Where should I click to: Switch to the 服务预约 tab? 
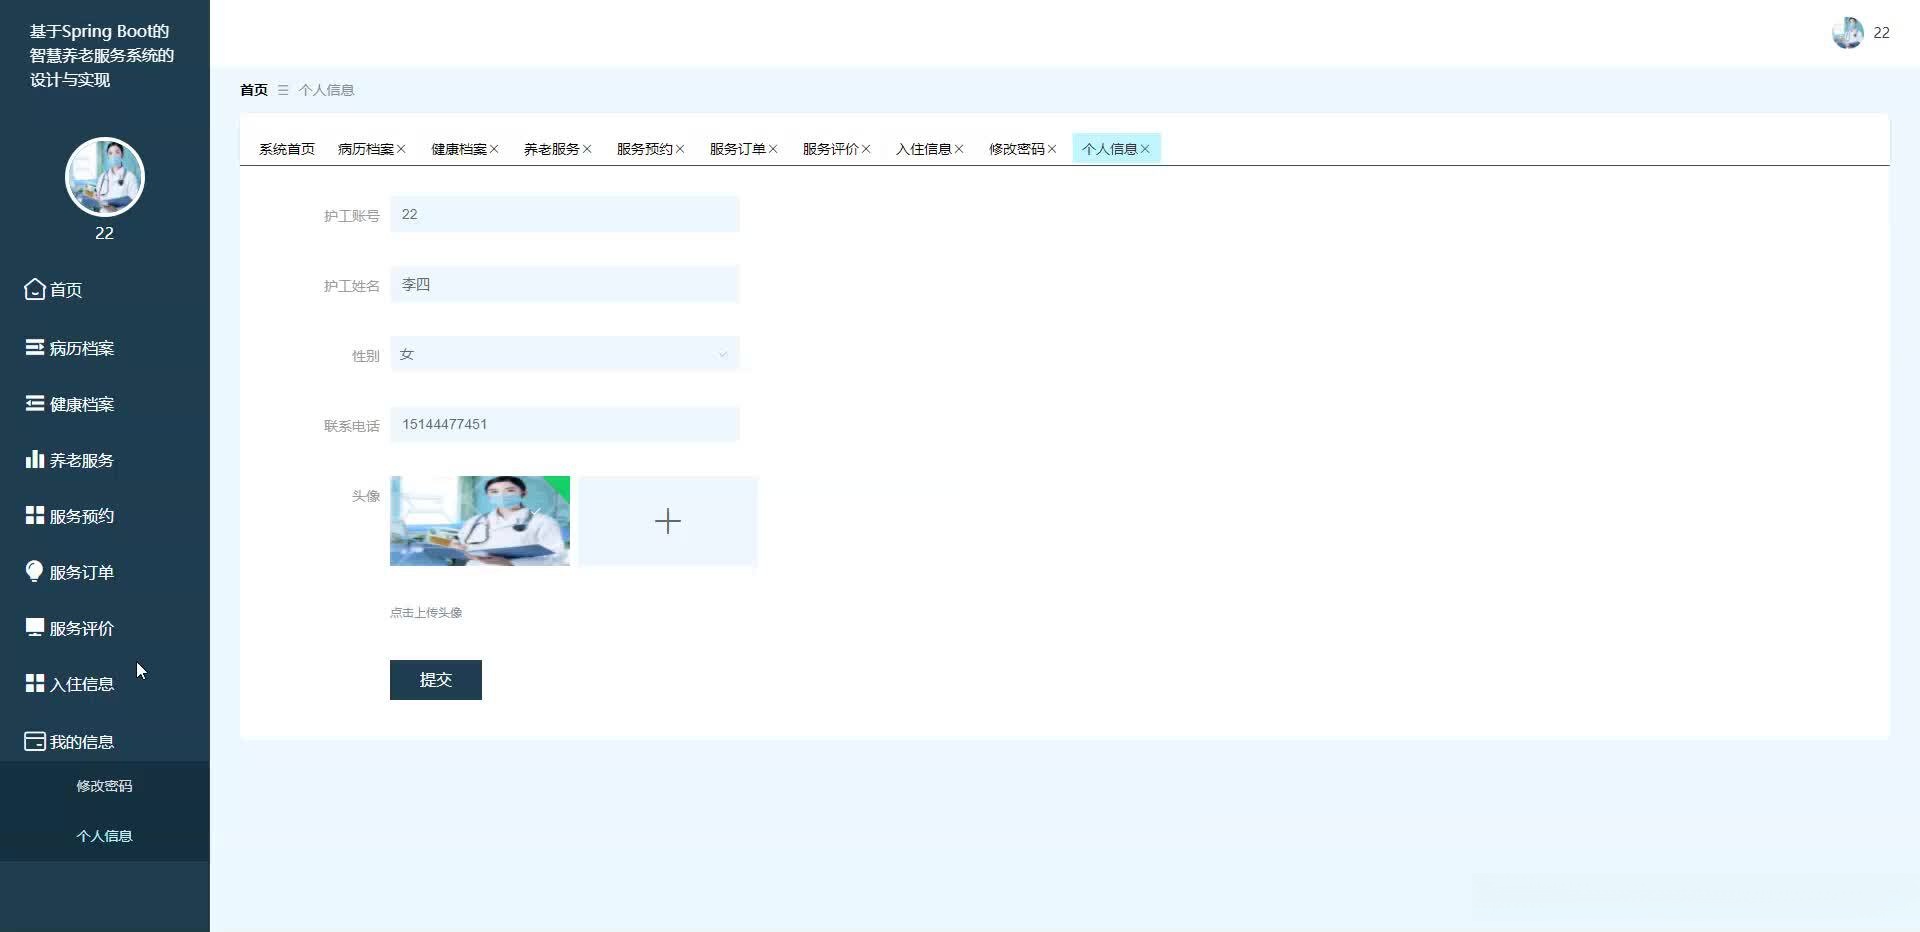pyautogui.click(x=645, y=149)
